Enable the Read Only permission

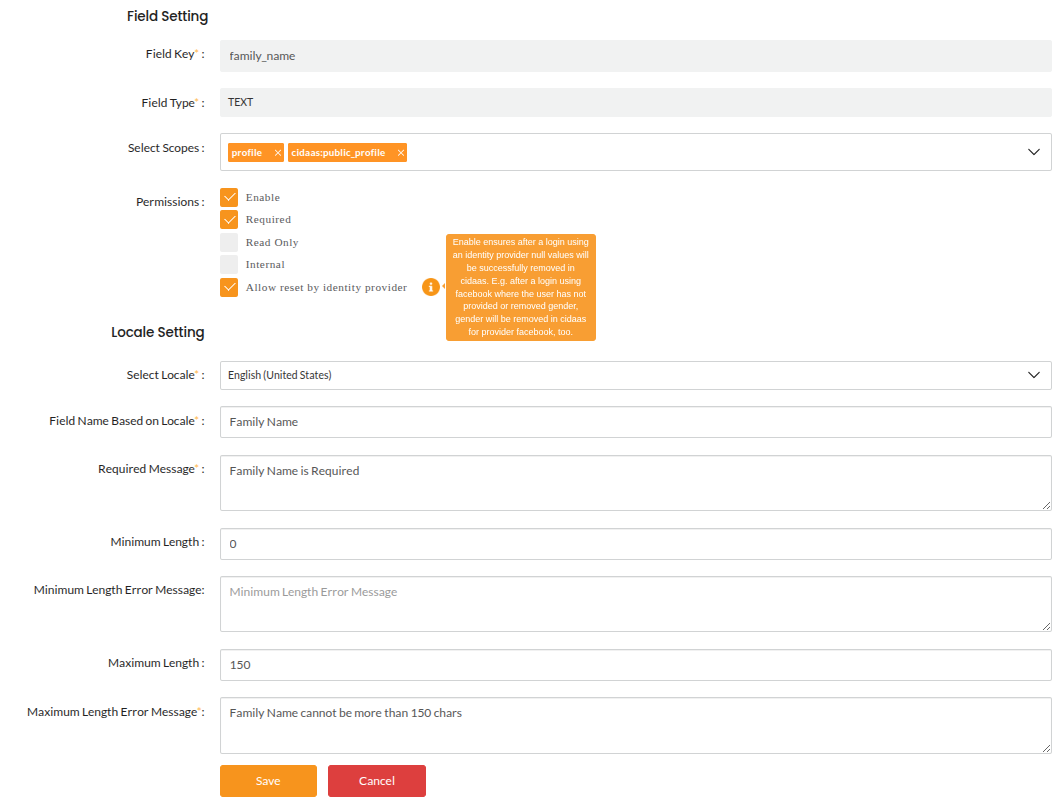[229, 242]
